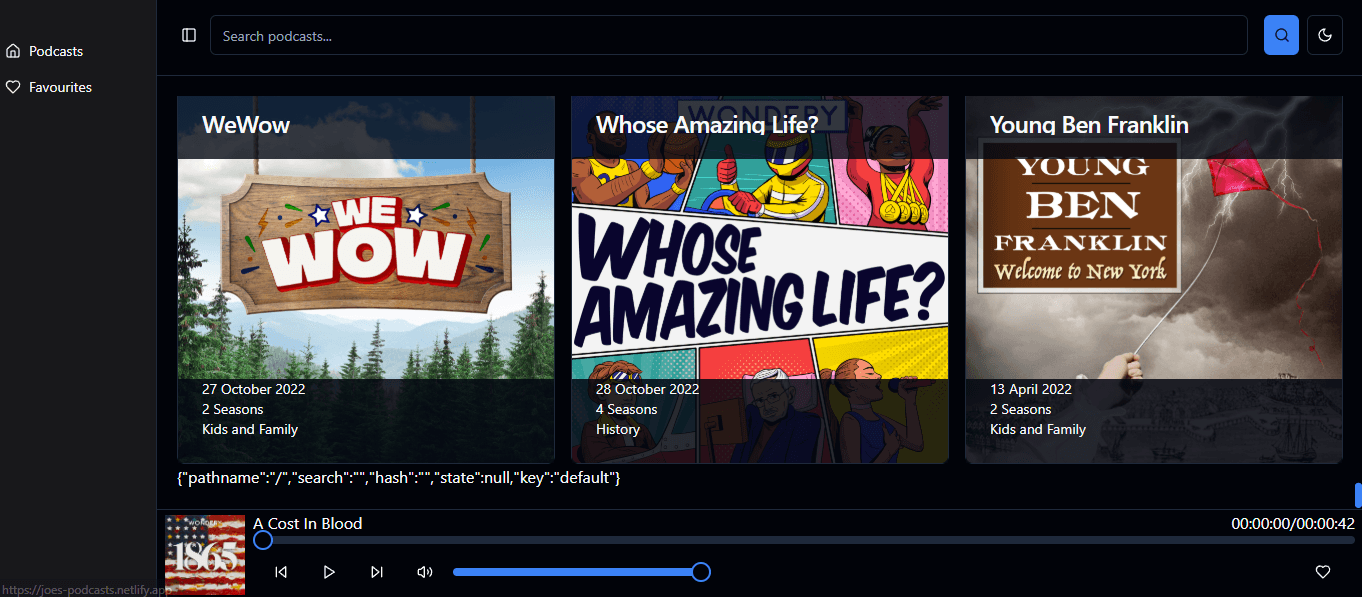This screenshot has width=1362, height=597.
Task: Open Favourites in the sidebar
Action: (60, 87)
